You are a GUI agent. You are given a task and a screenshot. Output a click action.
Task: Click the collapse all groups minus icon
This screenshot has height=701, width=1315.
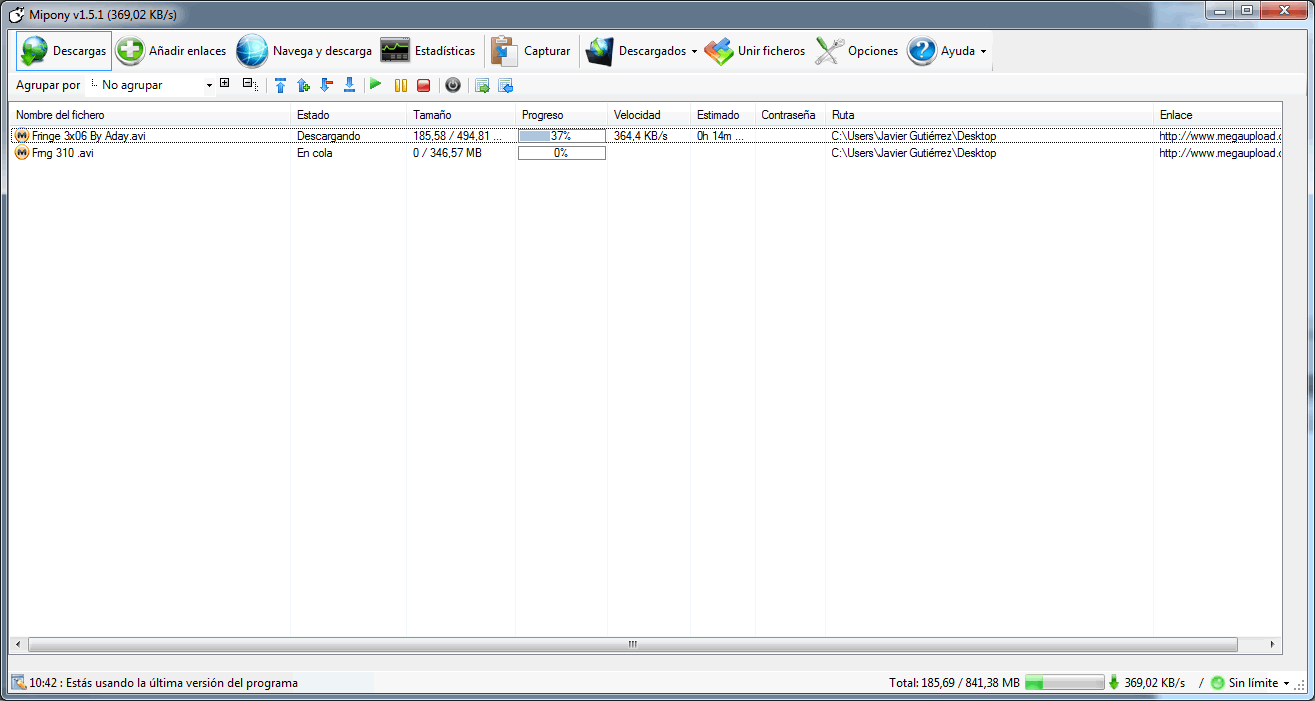pos(249,84)
